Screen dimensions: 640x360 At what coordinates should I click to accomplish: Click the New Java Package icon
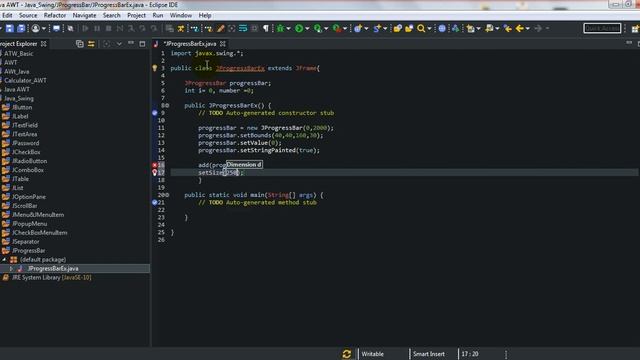(358, 28)
